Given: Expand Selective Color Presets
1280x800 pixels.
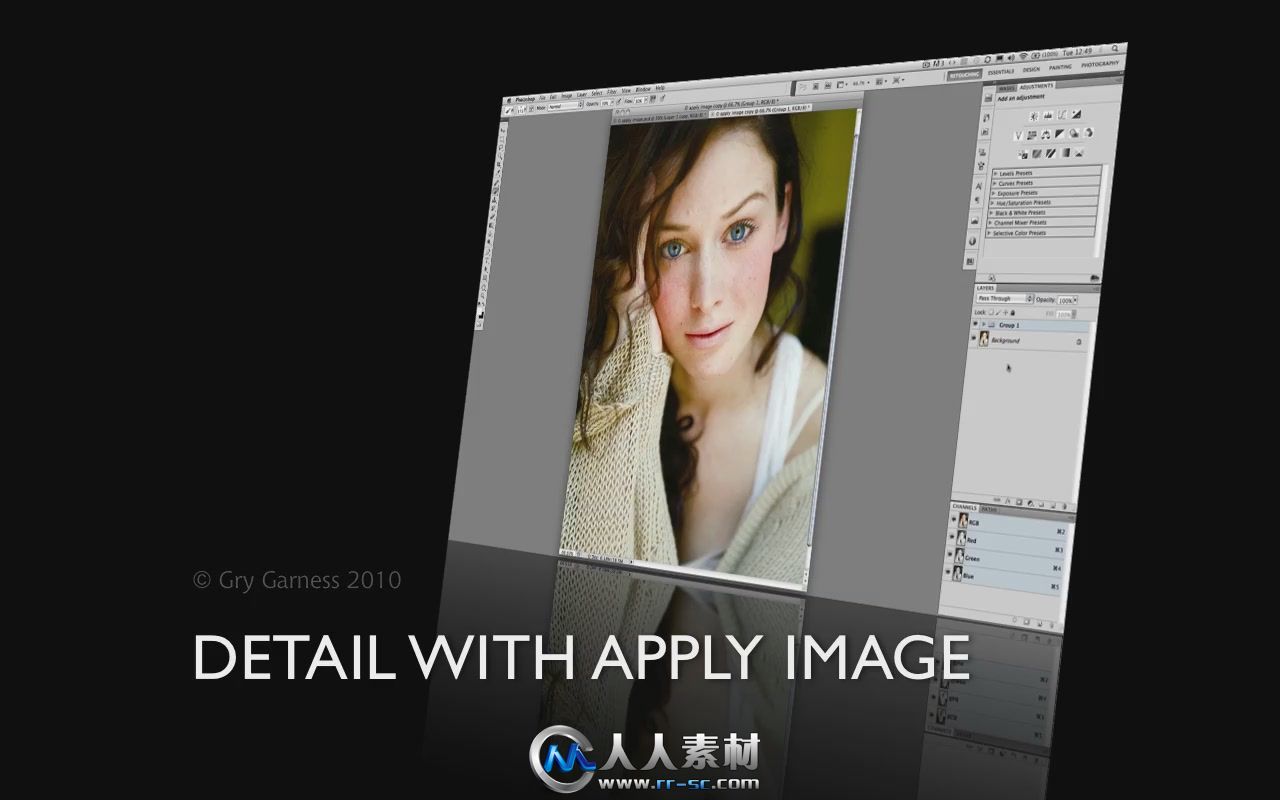Looking at the screenshot, I should tap(988, 233).
